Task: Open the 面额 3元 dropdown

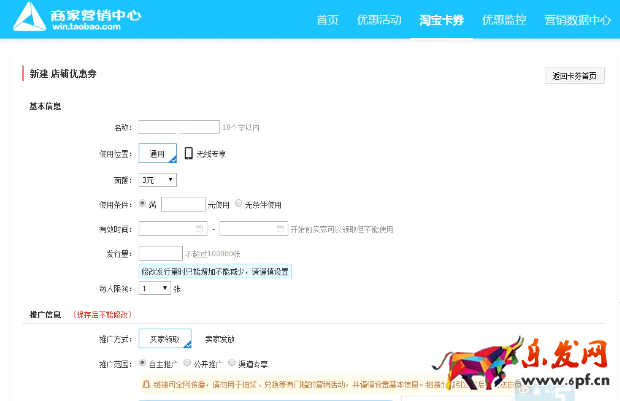Action: tap(158, 180)
